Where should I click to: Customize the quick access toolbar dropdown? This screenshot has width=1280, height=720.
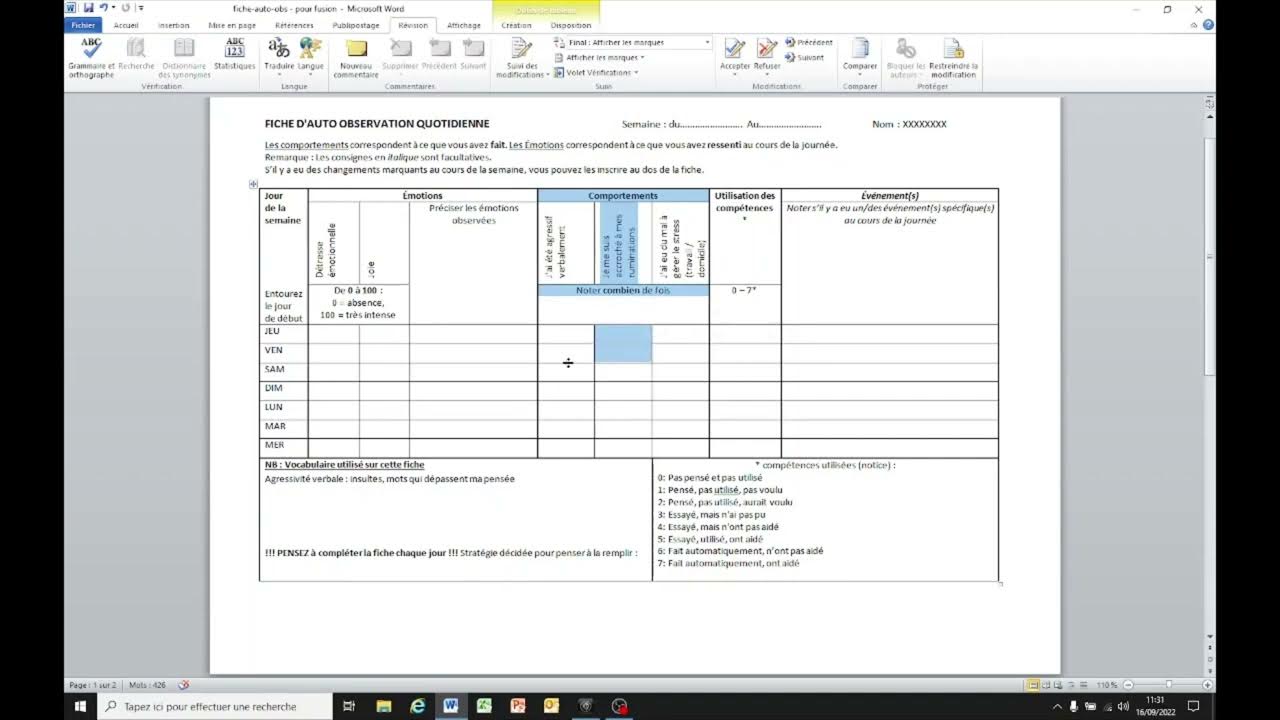tap(141, 8)
